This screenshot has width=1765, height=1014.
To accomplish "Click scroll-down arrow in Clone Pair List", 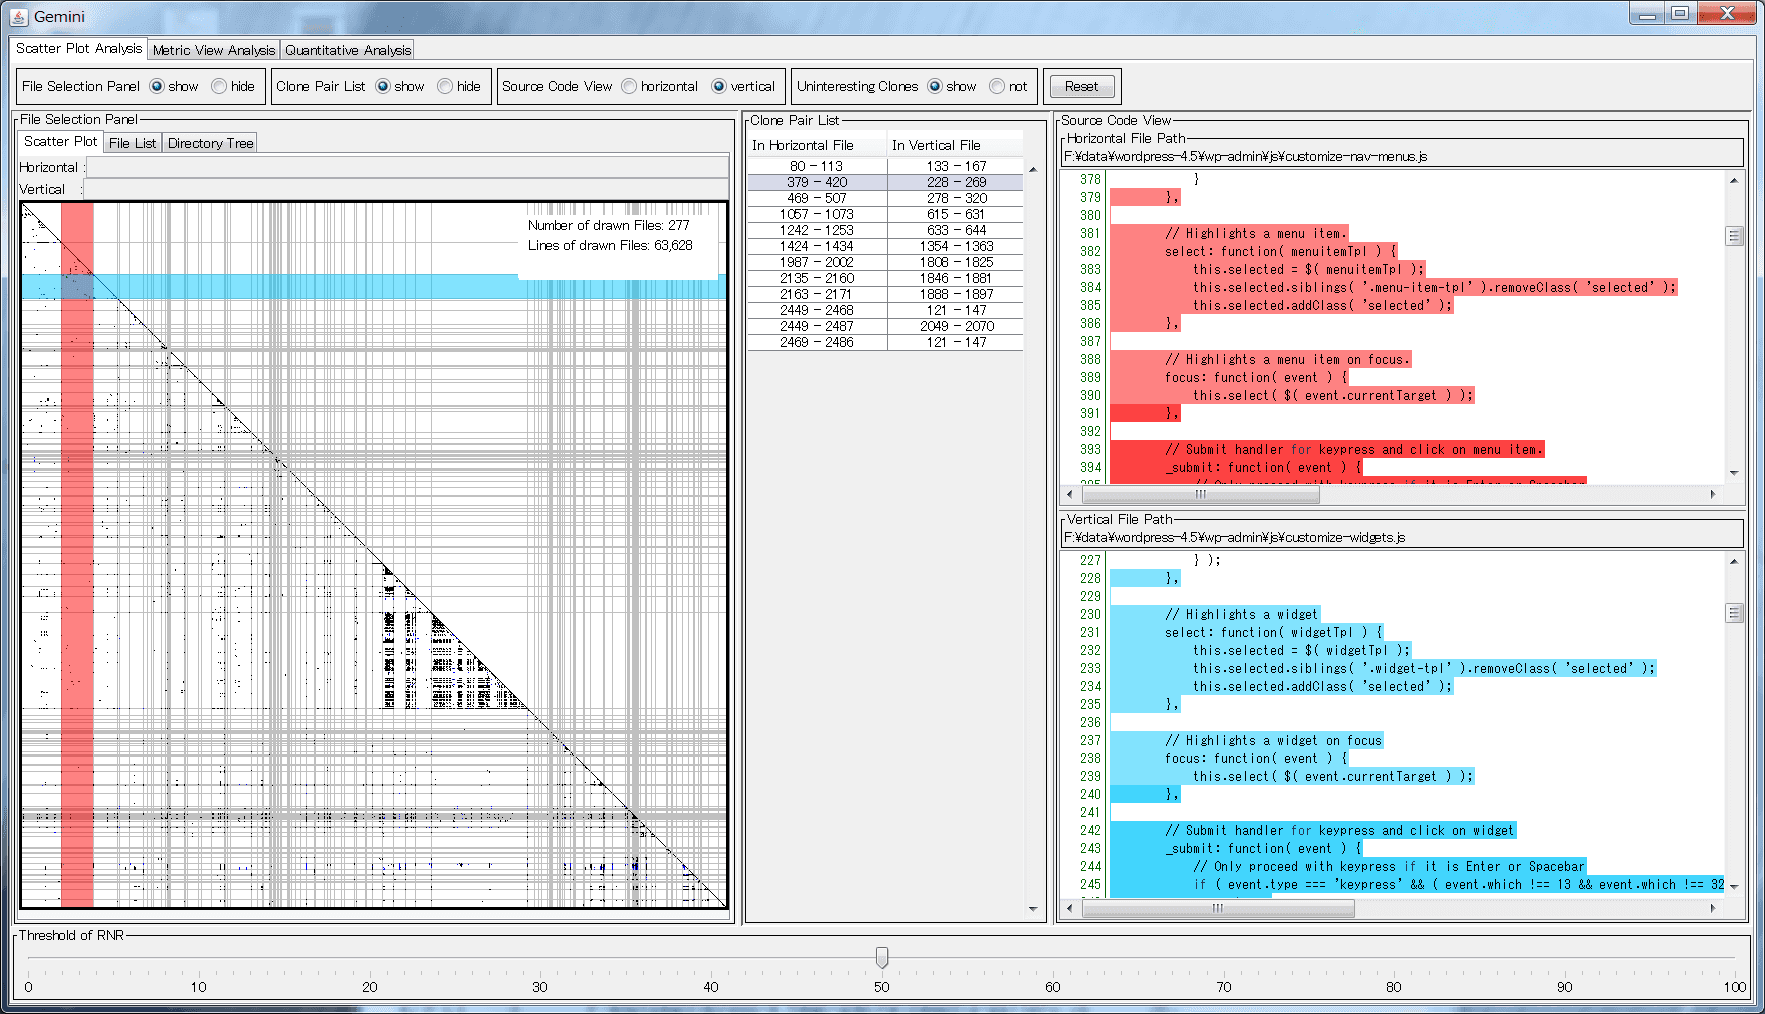I will [1033, 909].
